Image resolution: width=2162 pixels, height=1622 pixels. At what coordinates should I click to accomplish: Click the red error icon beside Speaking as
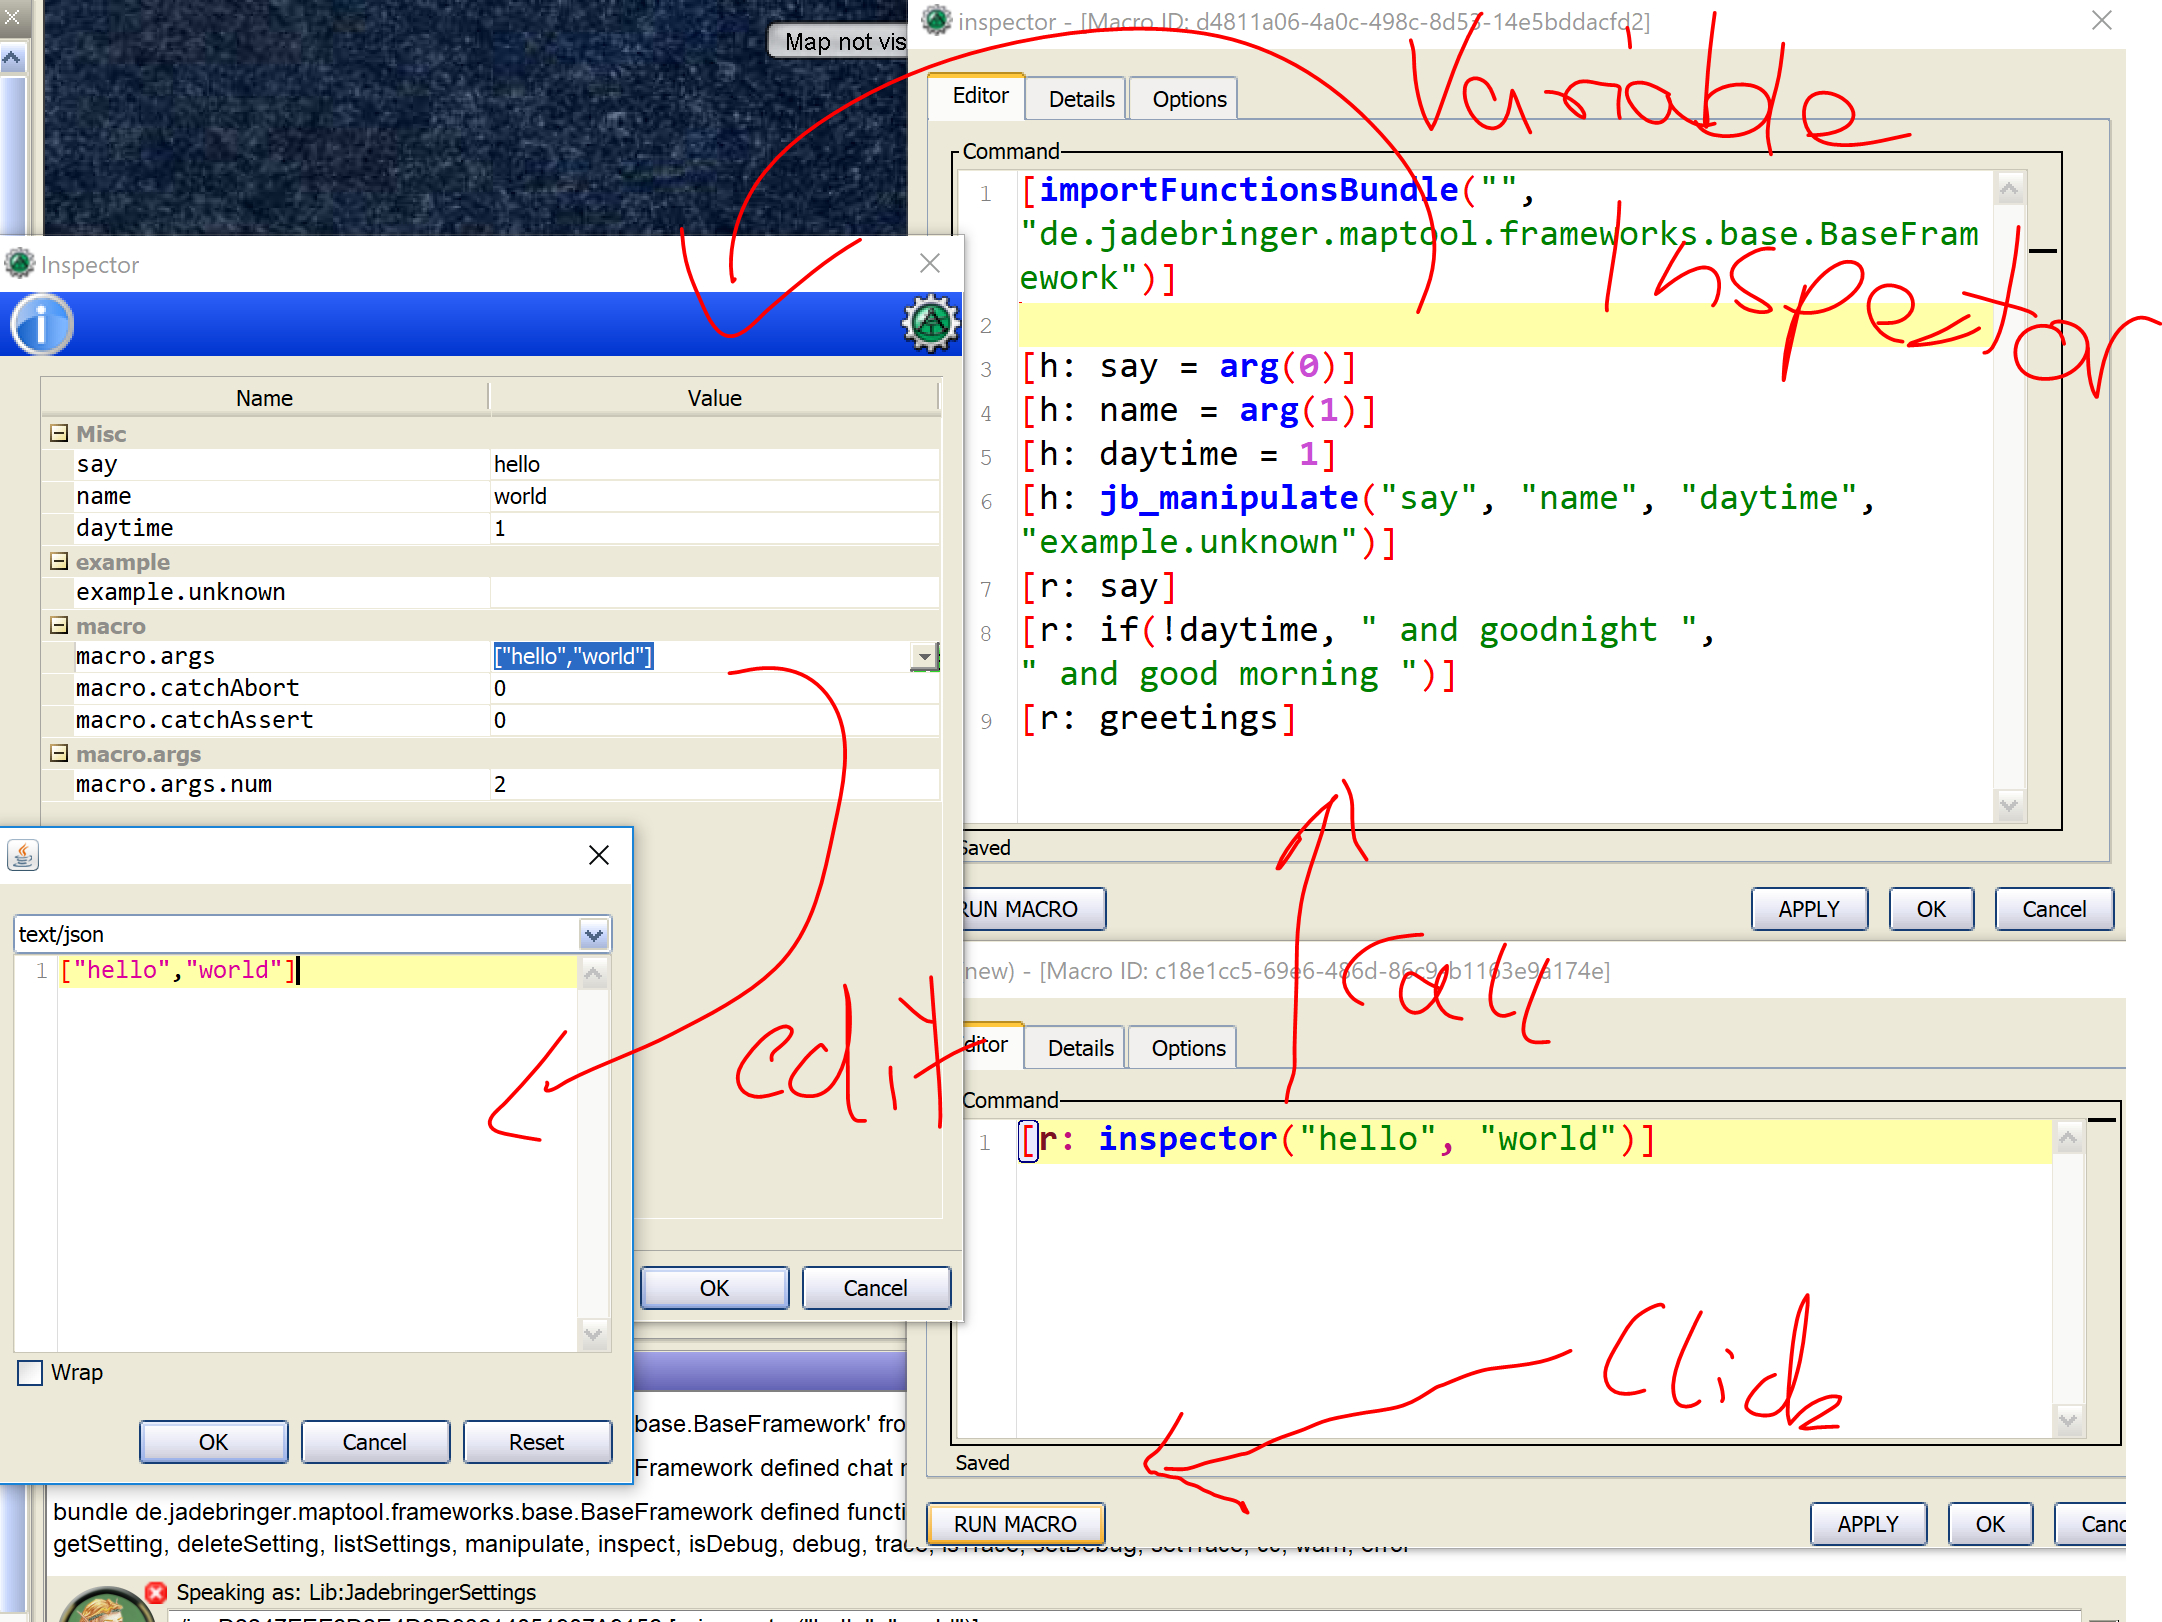pos(156,1591)
